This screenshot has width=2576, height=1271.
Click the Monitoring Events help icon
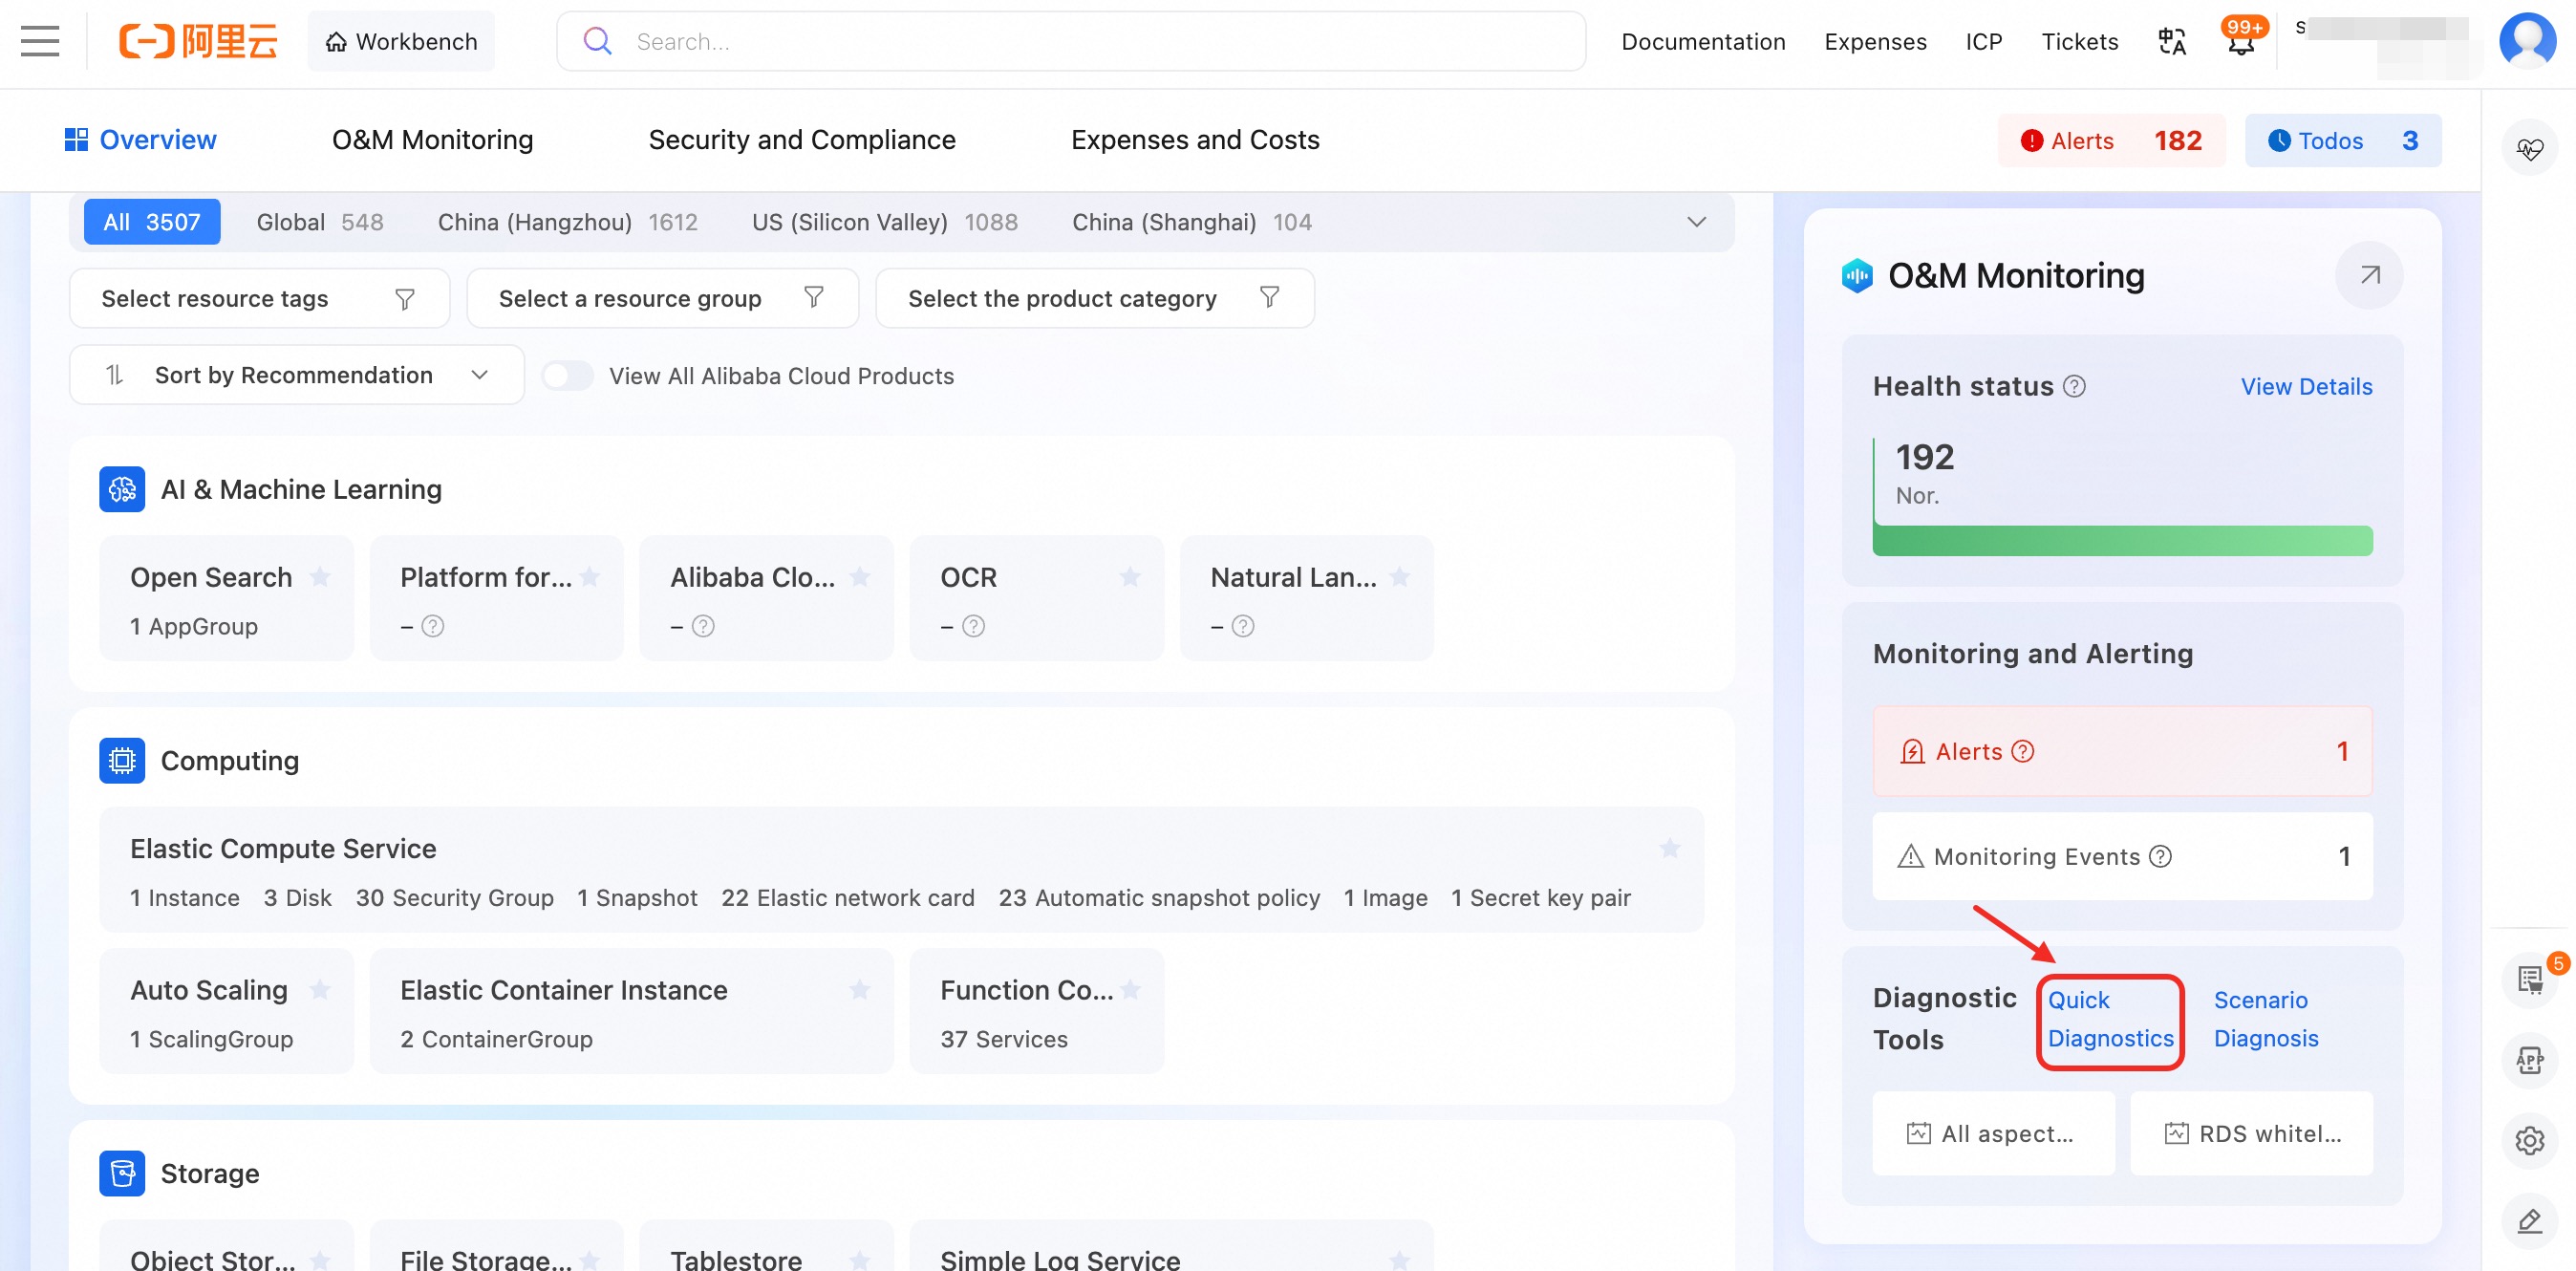[2160, 856]
